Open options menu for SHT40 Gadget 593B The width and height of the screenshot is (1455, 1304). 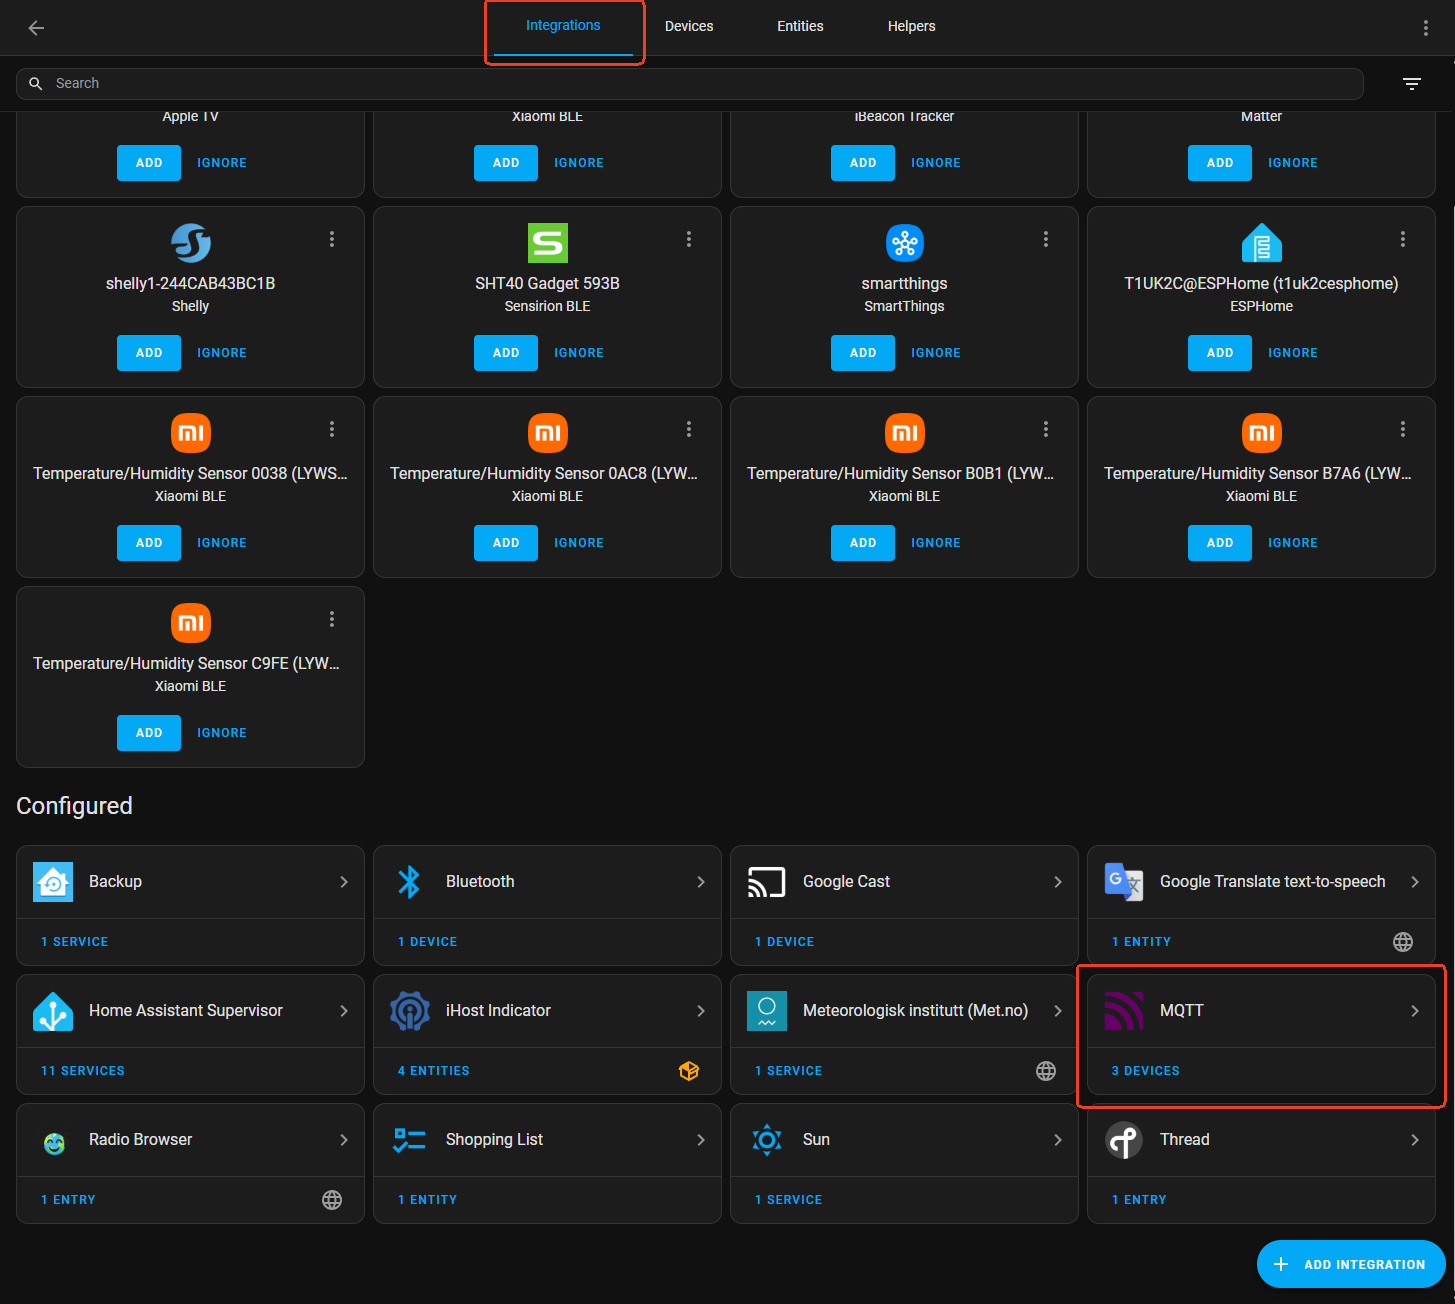[689, 239]
